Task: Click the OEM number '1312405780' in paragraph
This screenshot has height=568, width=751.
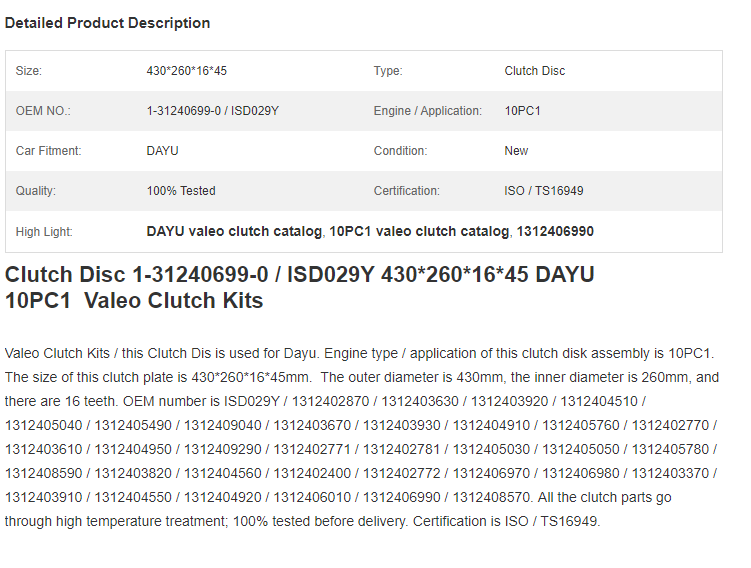Action: pyautogui.click(x=670, y=449)
